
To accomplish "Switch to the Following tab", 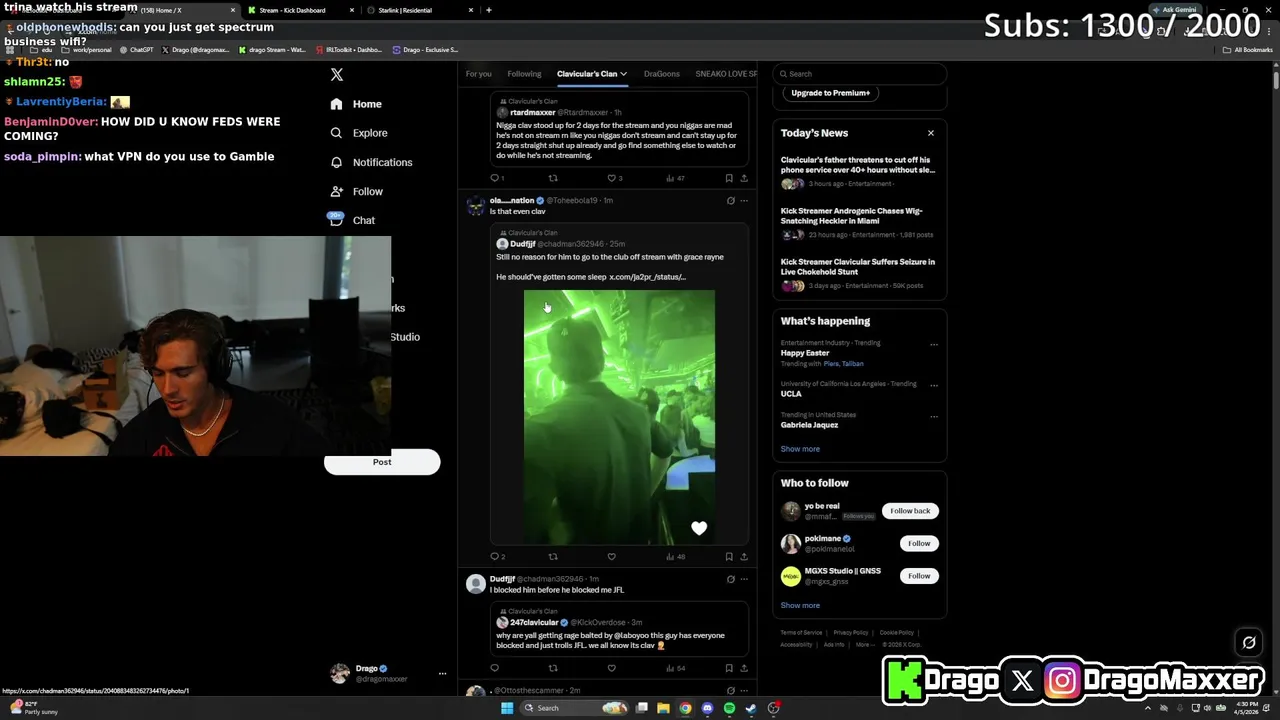I will pyautogui.click(x=524, y=74).
